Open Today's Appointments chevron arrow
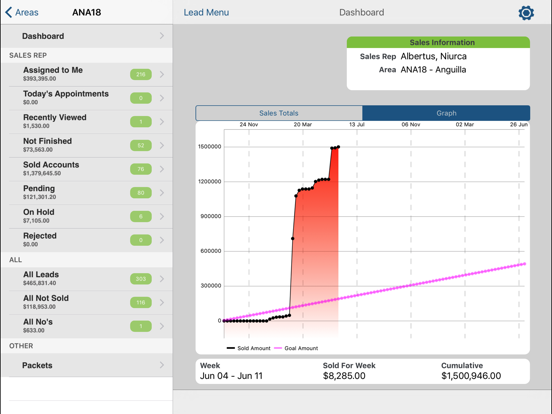The width and height of the screenshot is (552, 414). tap(162, 98)
